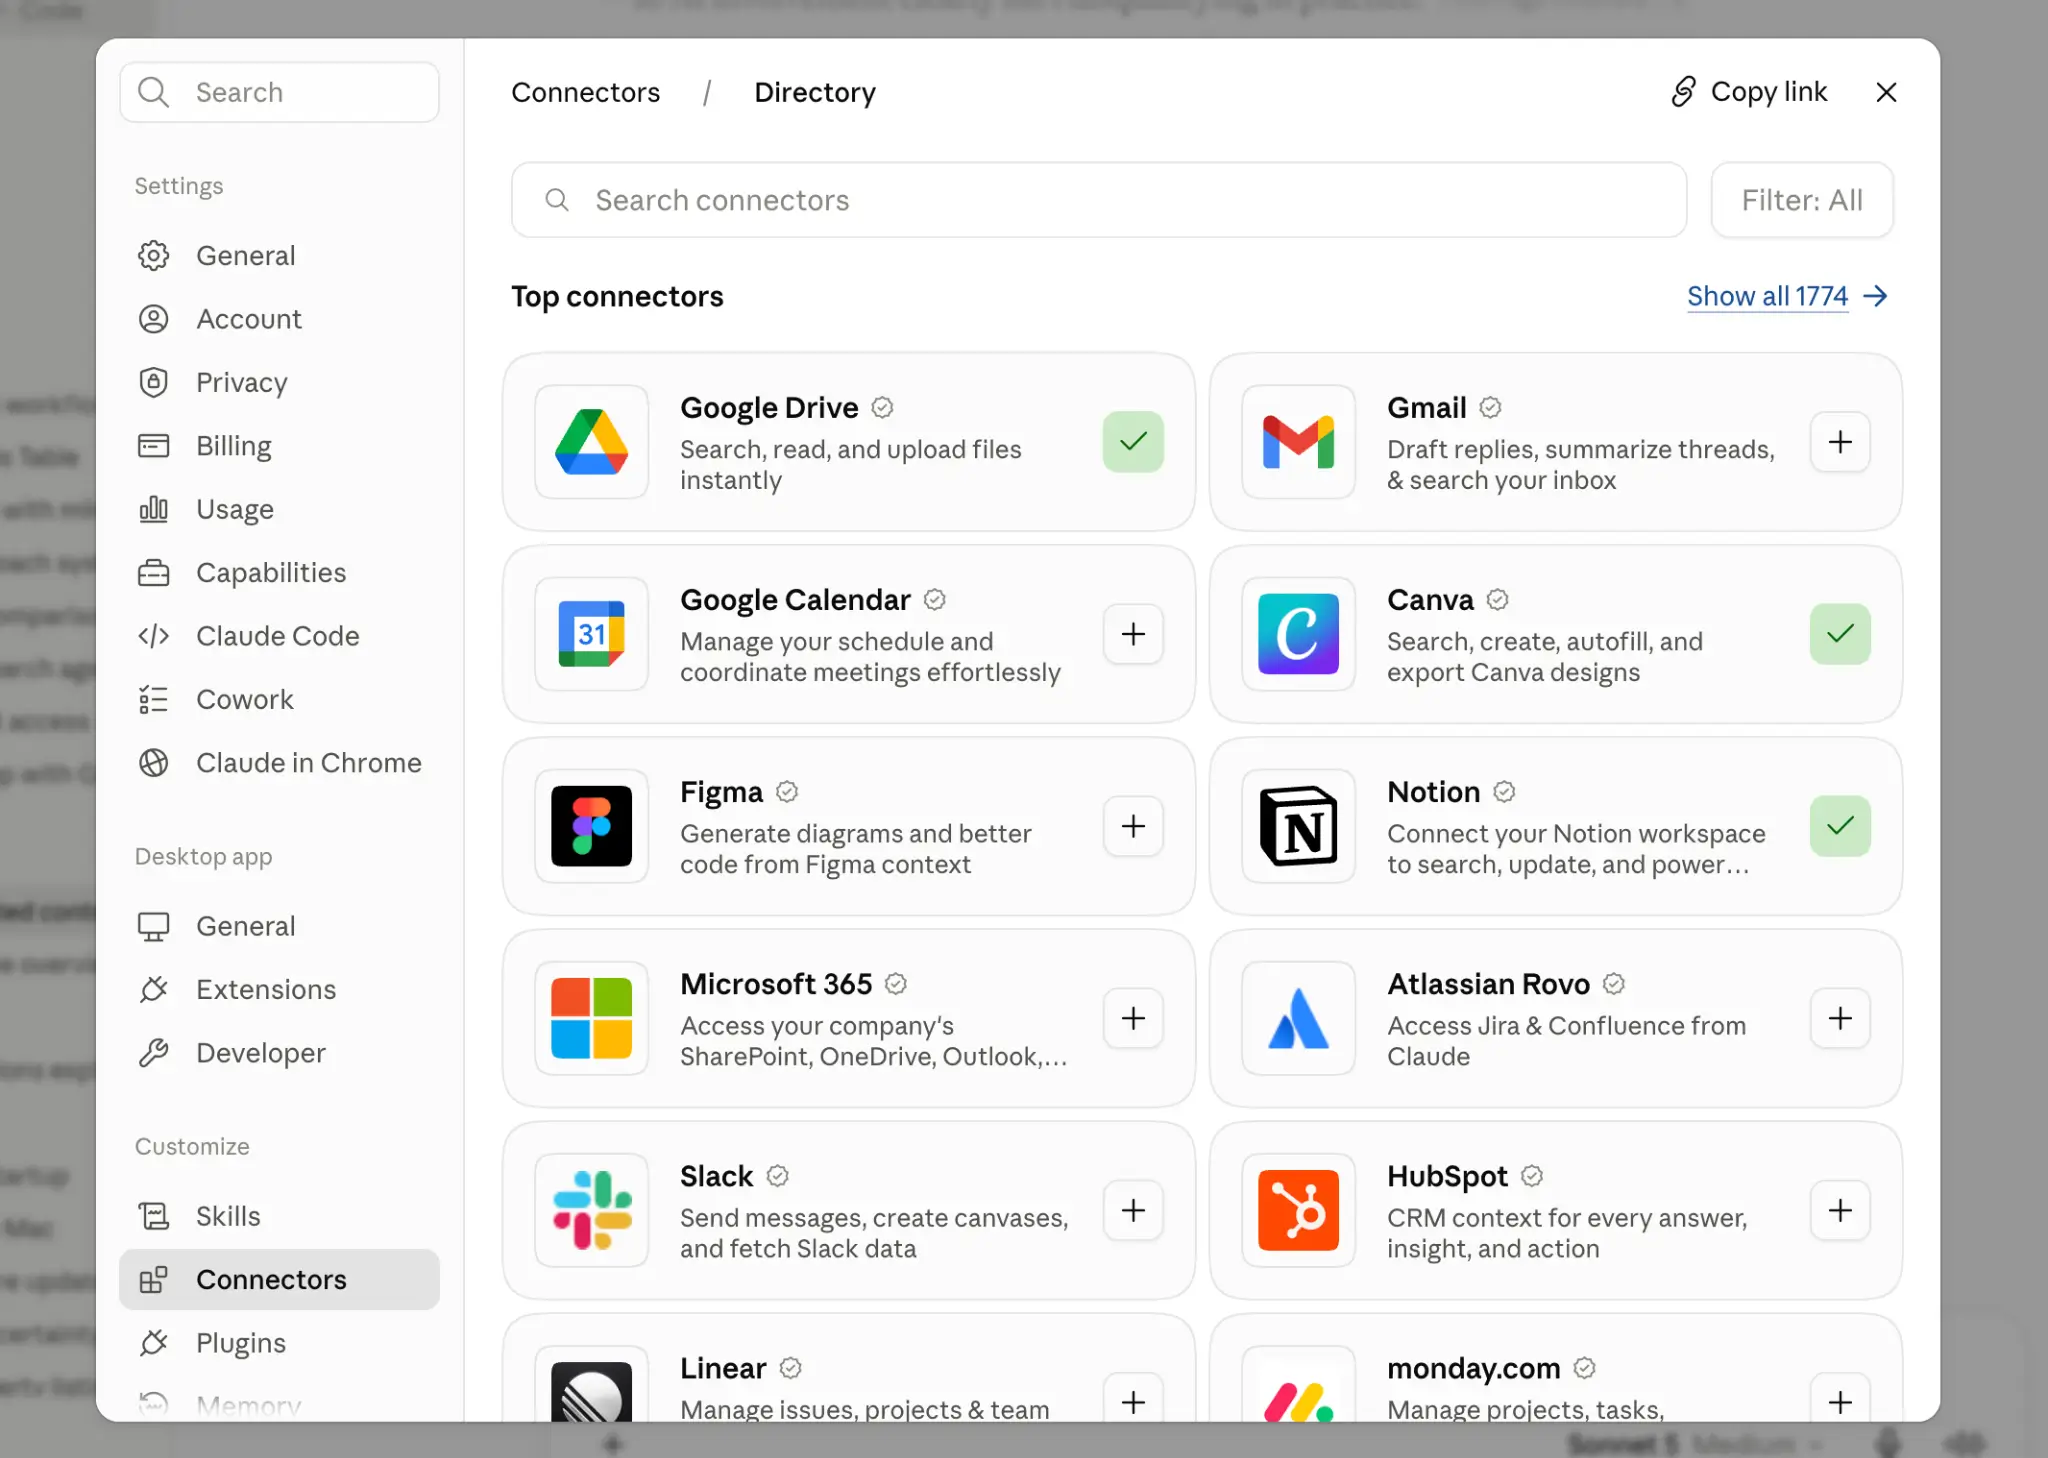Open Capabilities settings

(279, 572)
